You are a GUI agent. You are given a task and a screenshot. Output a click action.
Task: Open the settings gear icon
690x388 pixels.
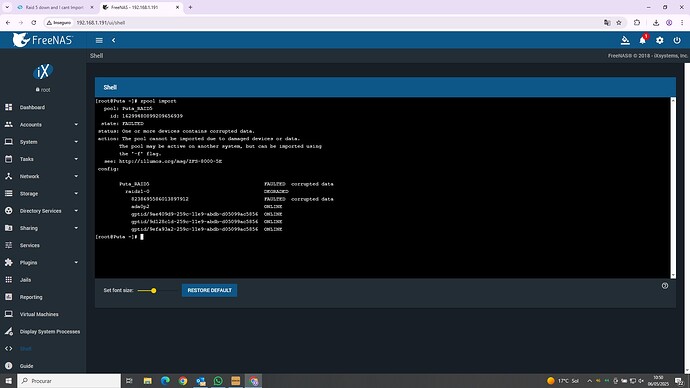tap(660, 40)
